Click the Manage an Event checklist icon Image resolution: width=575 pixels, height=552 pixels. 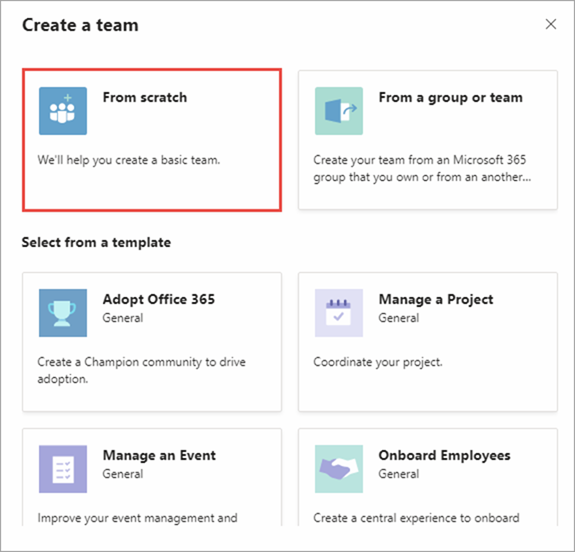[63, 469]
